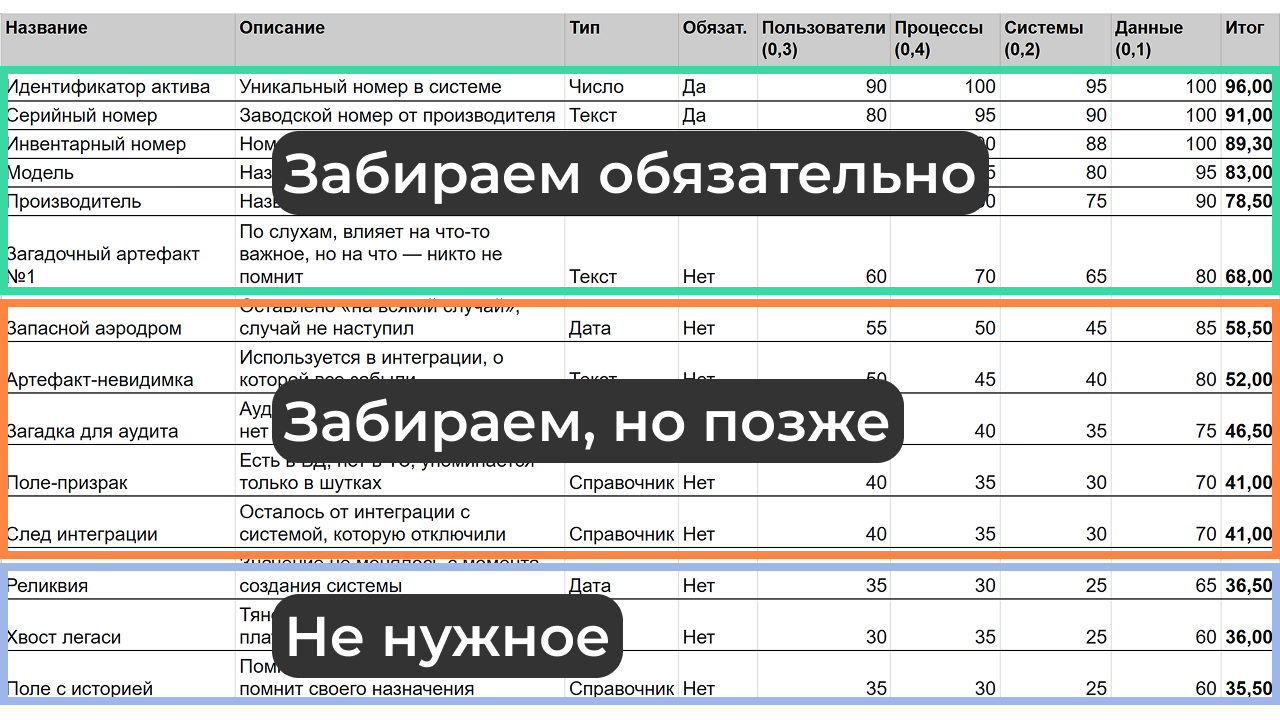Select the description starting "По слухам"

click(x=371, y=254)
